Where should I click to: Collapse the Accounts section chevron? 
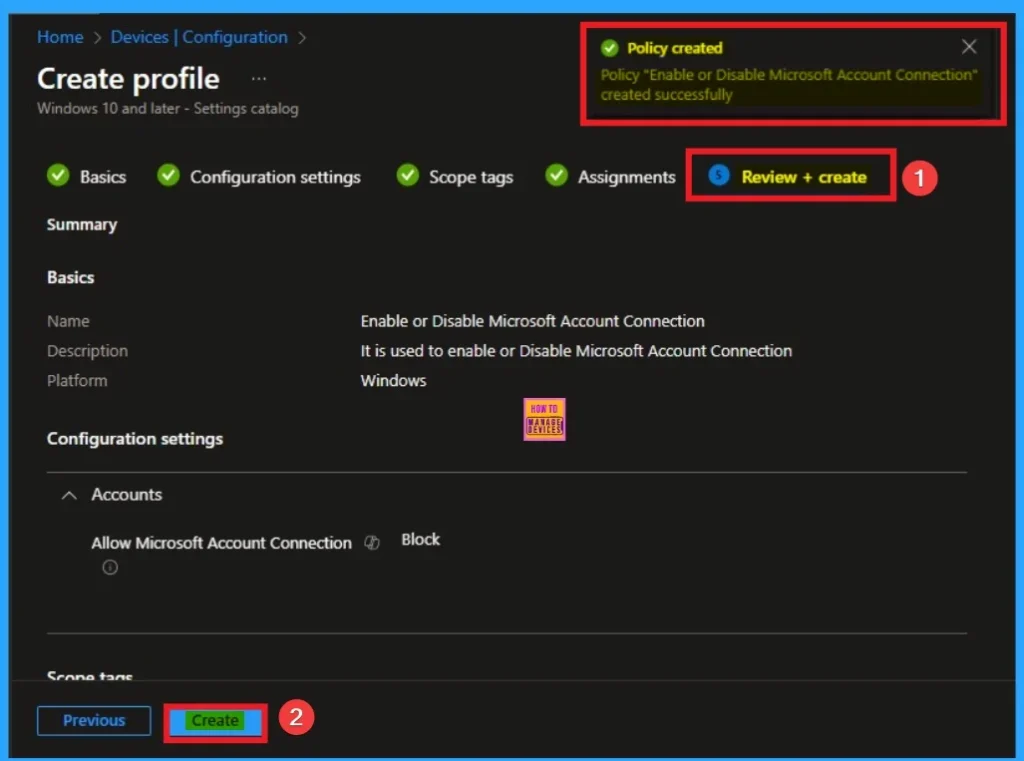pyautogui.click(x=69, y=496)
